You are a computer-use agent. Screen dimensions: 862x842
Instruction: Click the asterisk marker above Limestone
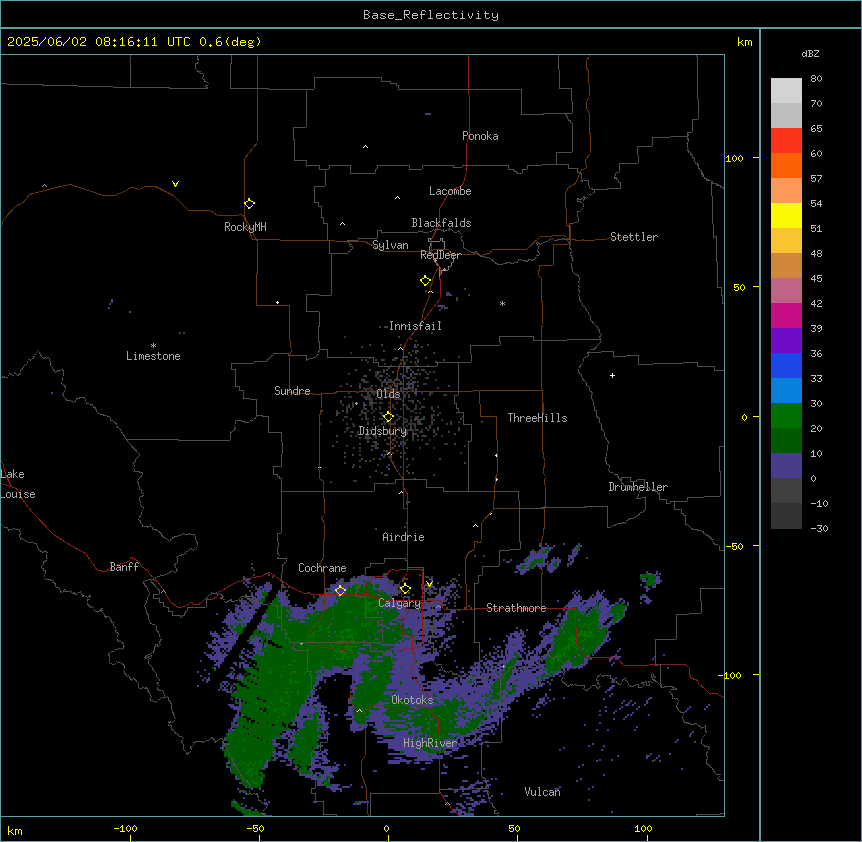(x=153, y=345)
